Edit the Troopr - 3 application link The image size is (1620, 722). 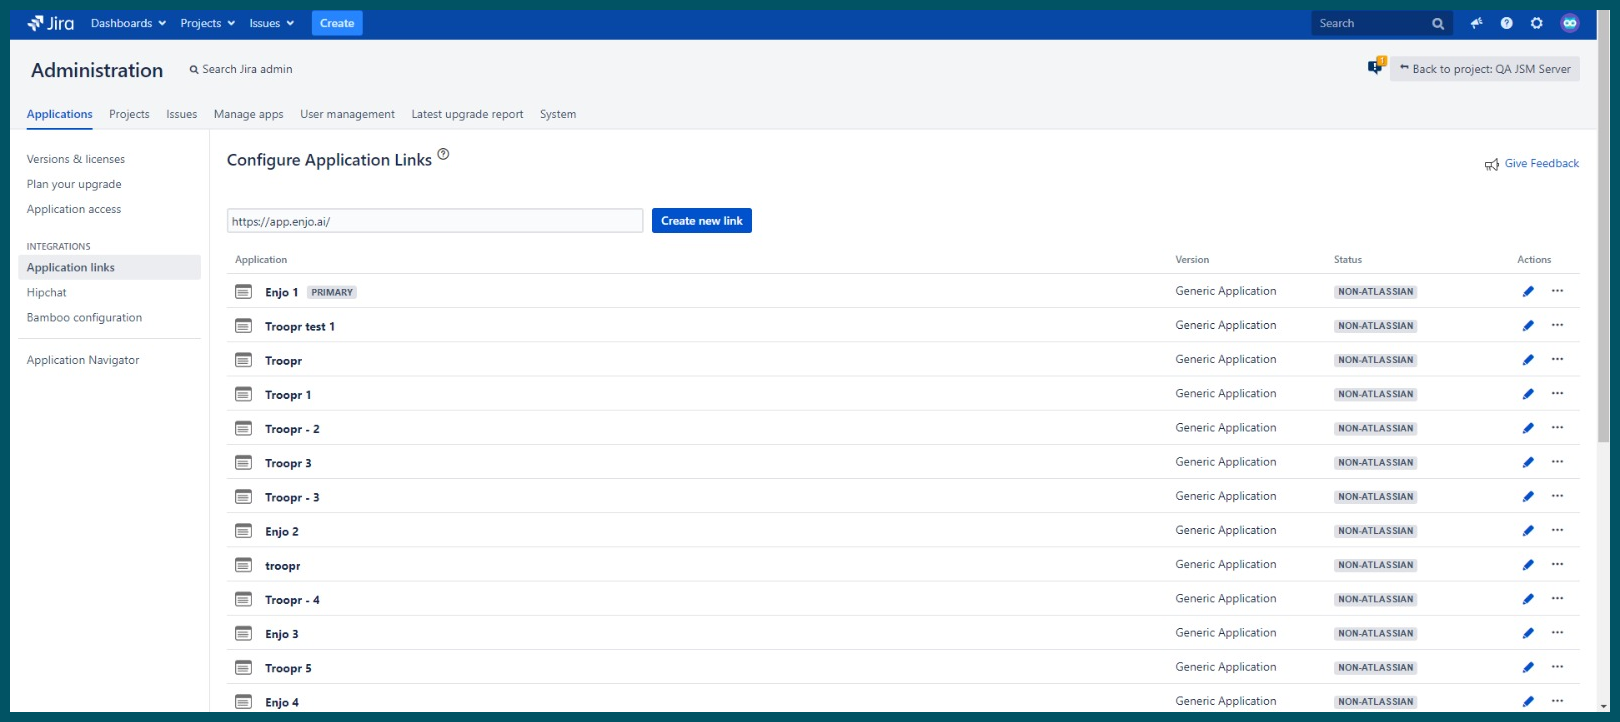point(1528,496)
